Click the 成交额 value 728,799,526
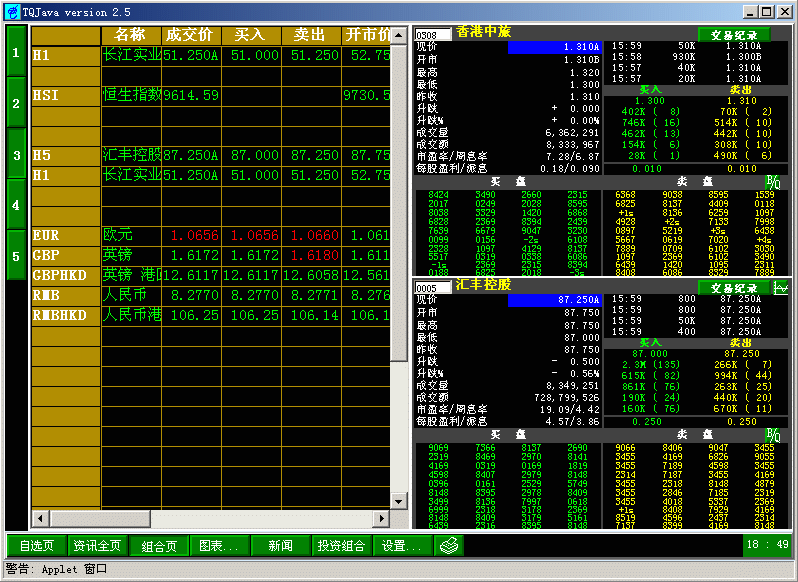This screenshot has height=582, width=798. point(566,398)
